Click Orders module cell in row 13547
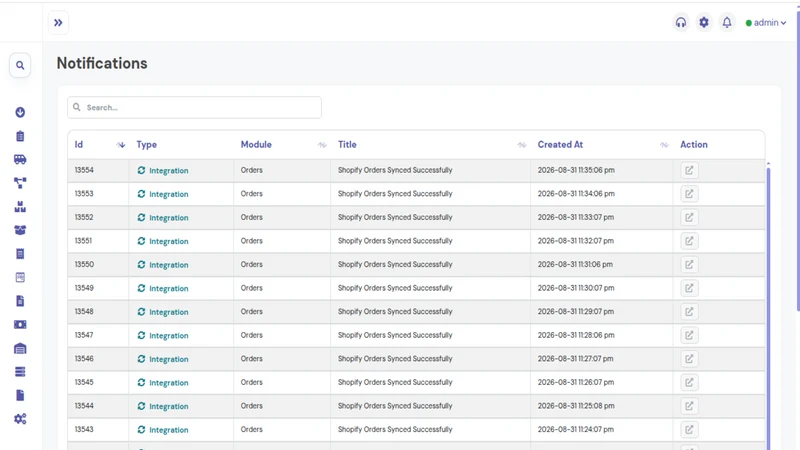This screenshot has height=450, width=800. (x=252, y=335)
